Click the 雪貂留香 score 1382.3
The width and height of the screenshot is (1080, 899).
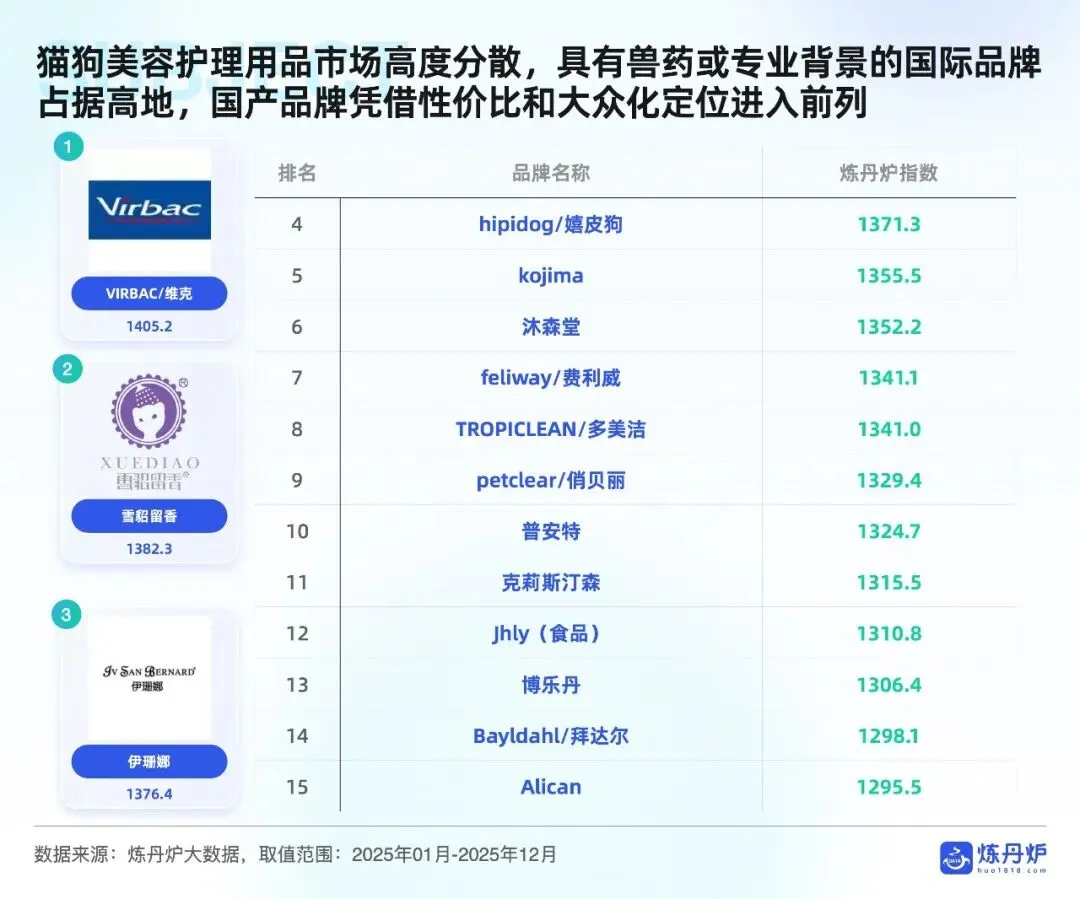149,549
